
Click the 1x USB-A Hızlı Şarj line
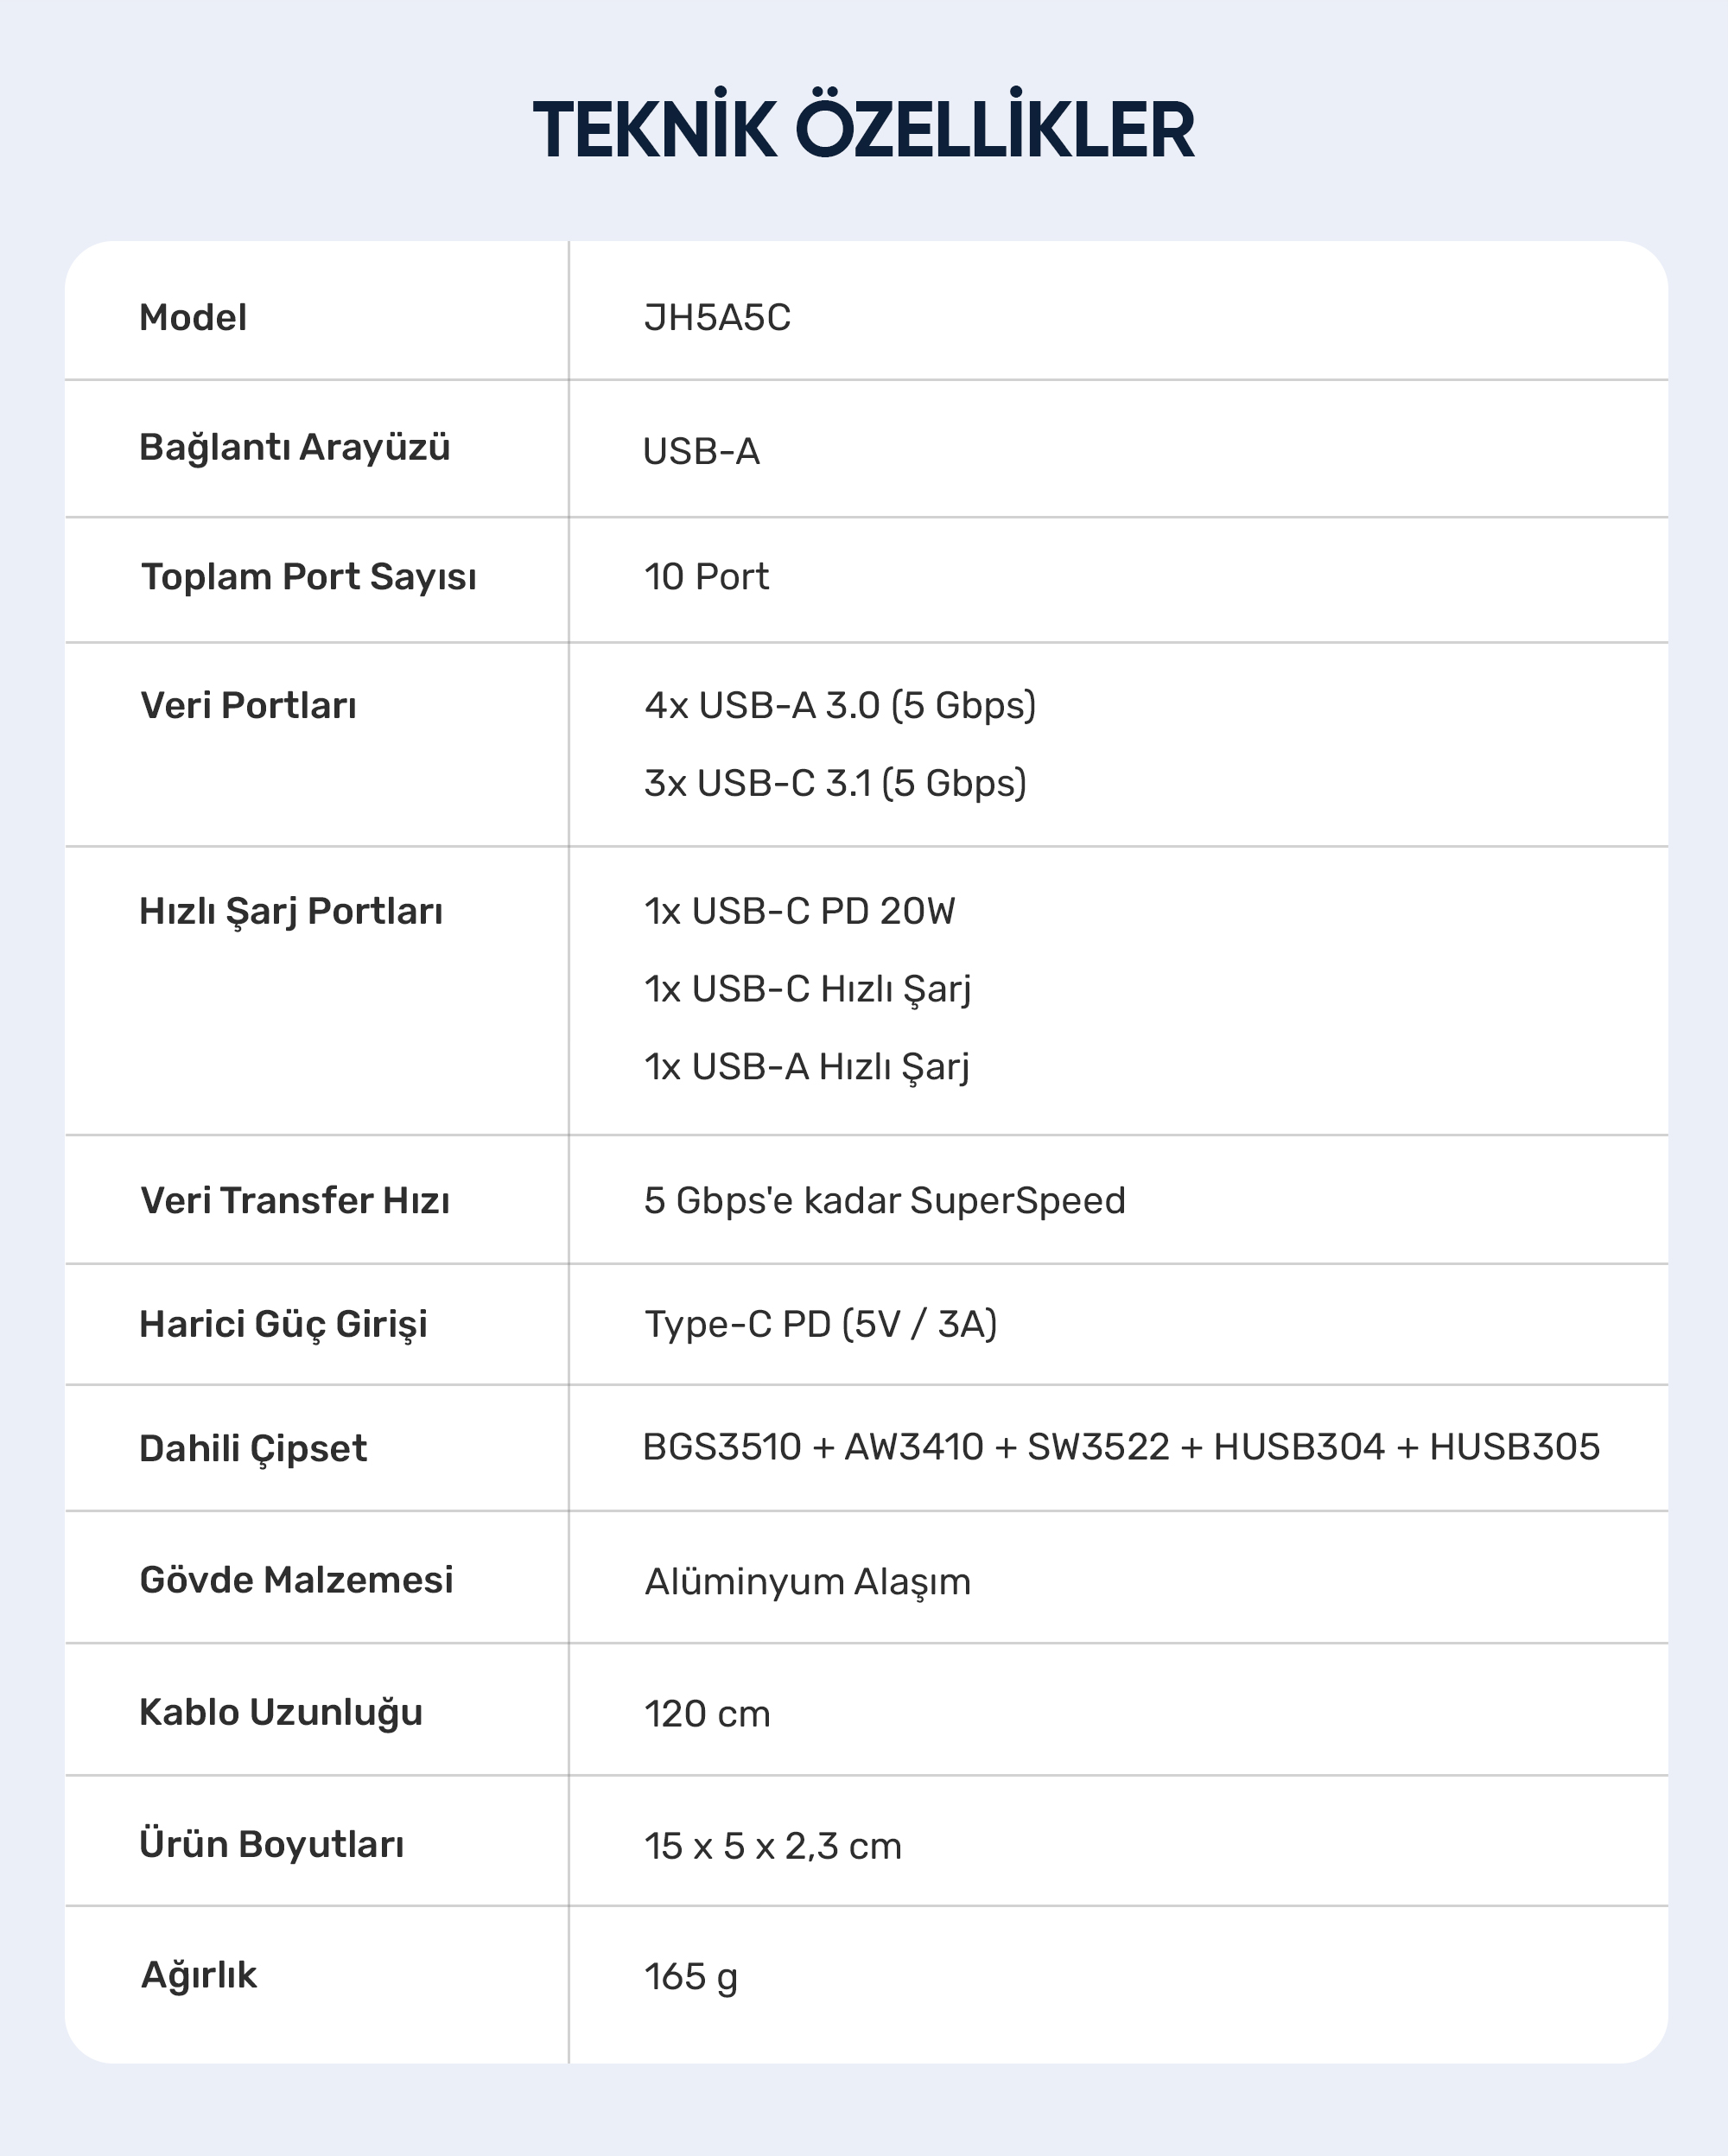[807, 1067]
